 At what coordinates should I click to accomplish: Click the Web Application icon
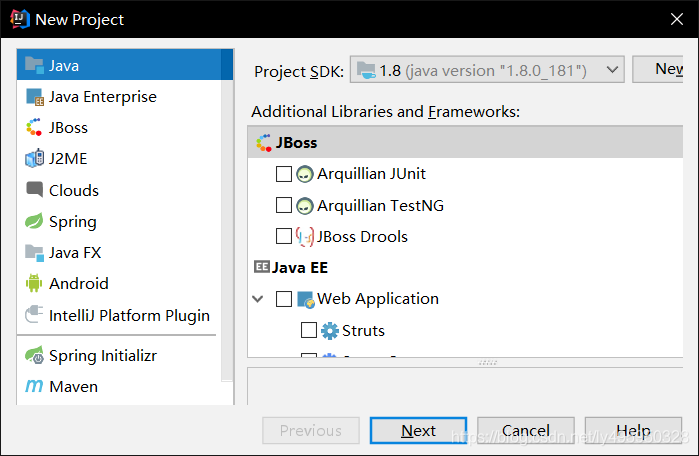306,300
